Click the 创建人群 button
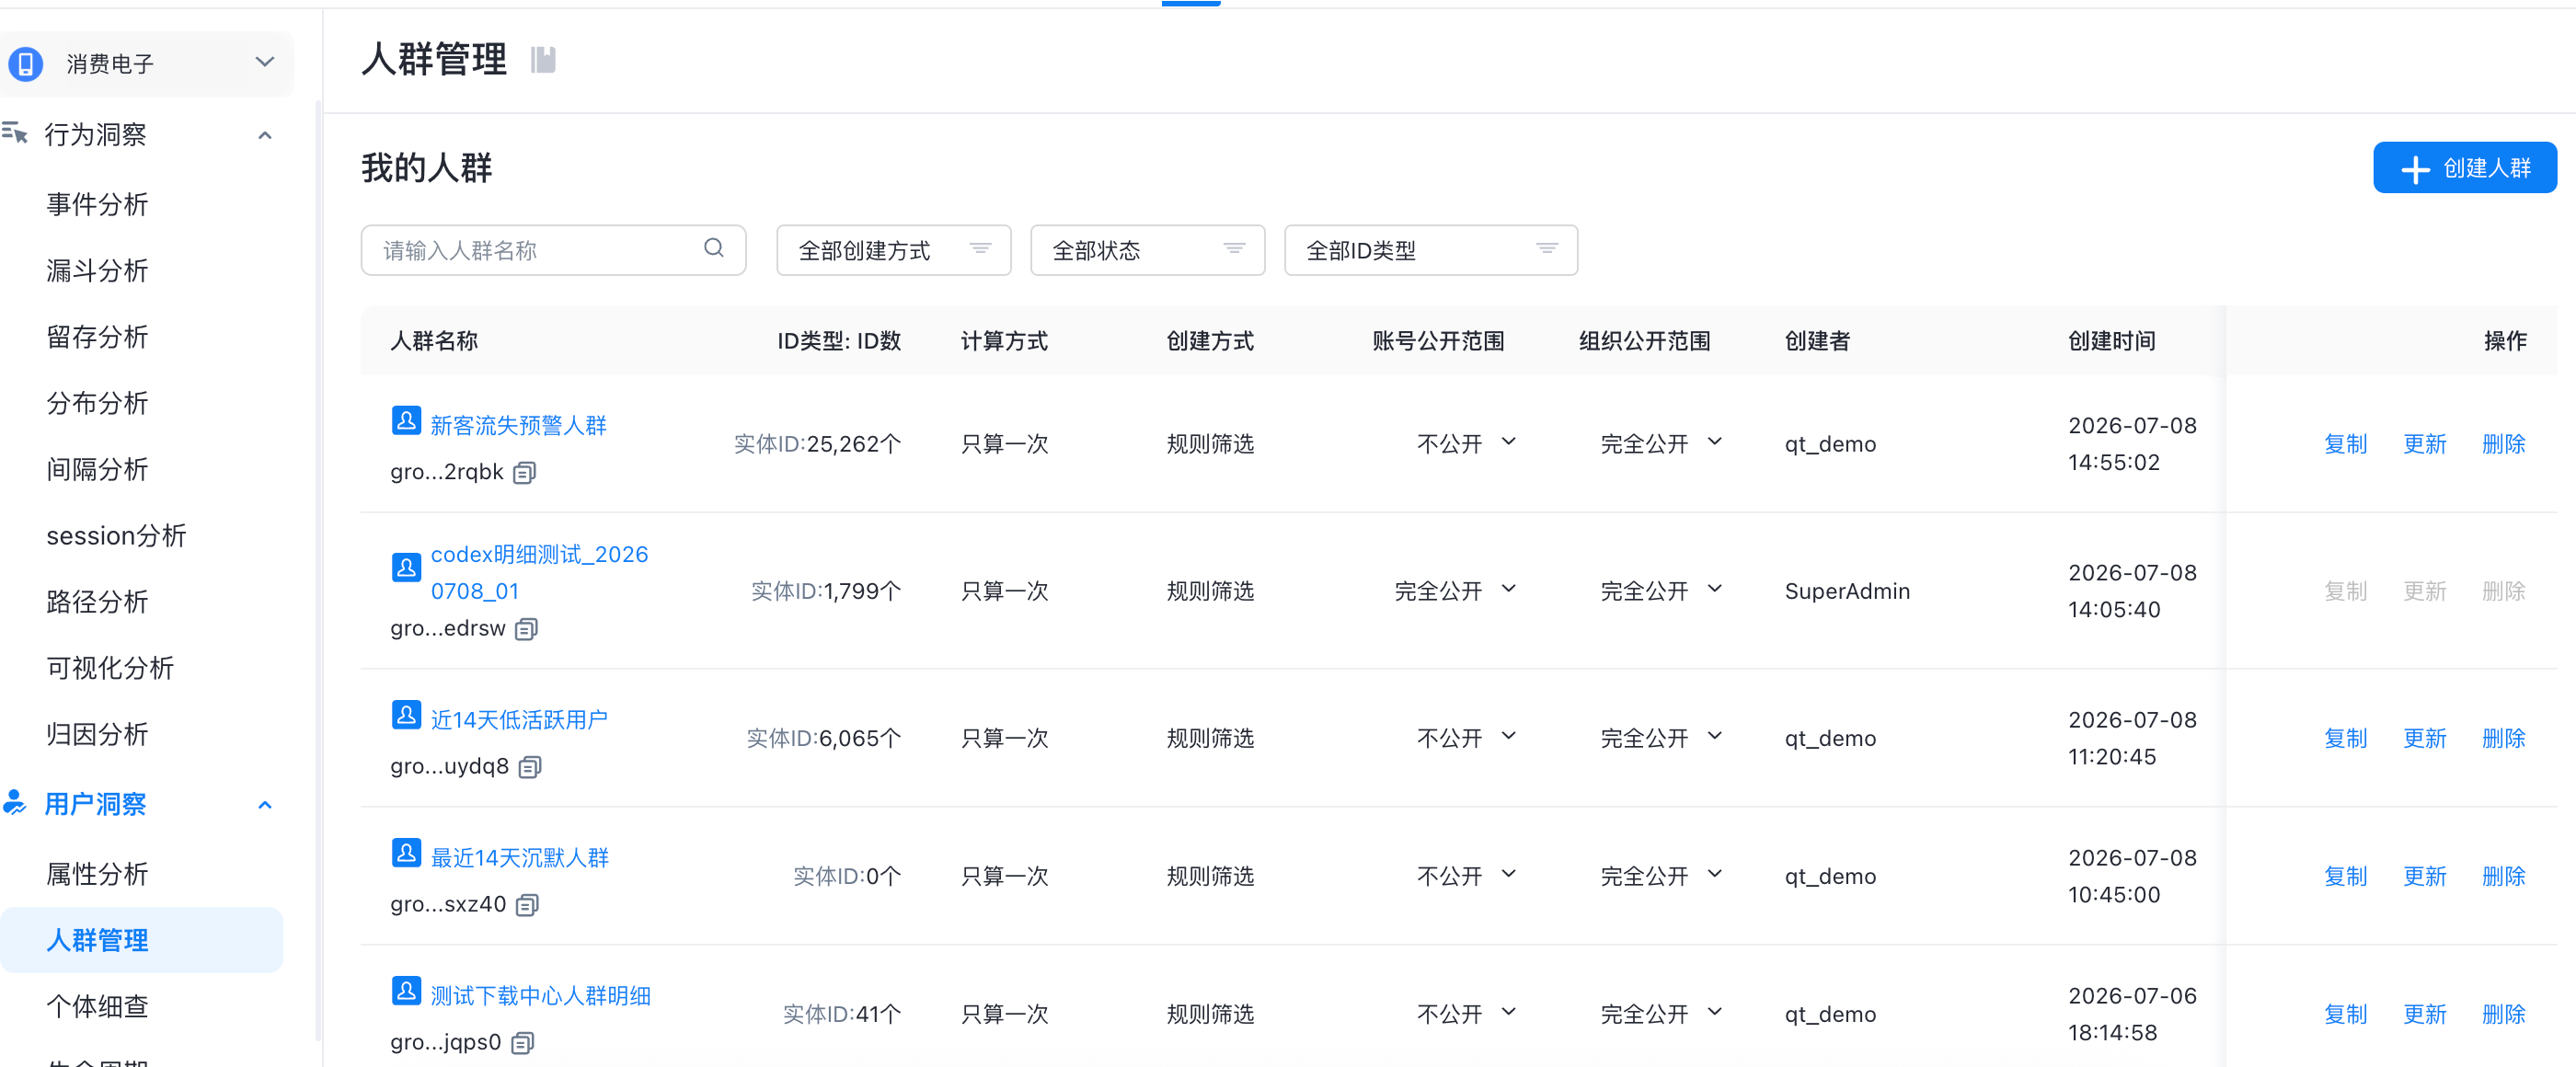This screenshot has height=1067, width=2576. [x=2465, y=168]
